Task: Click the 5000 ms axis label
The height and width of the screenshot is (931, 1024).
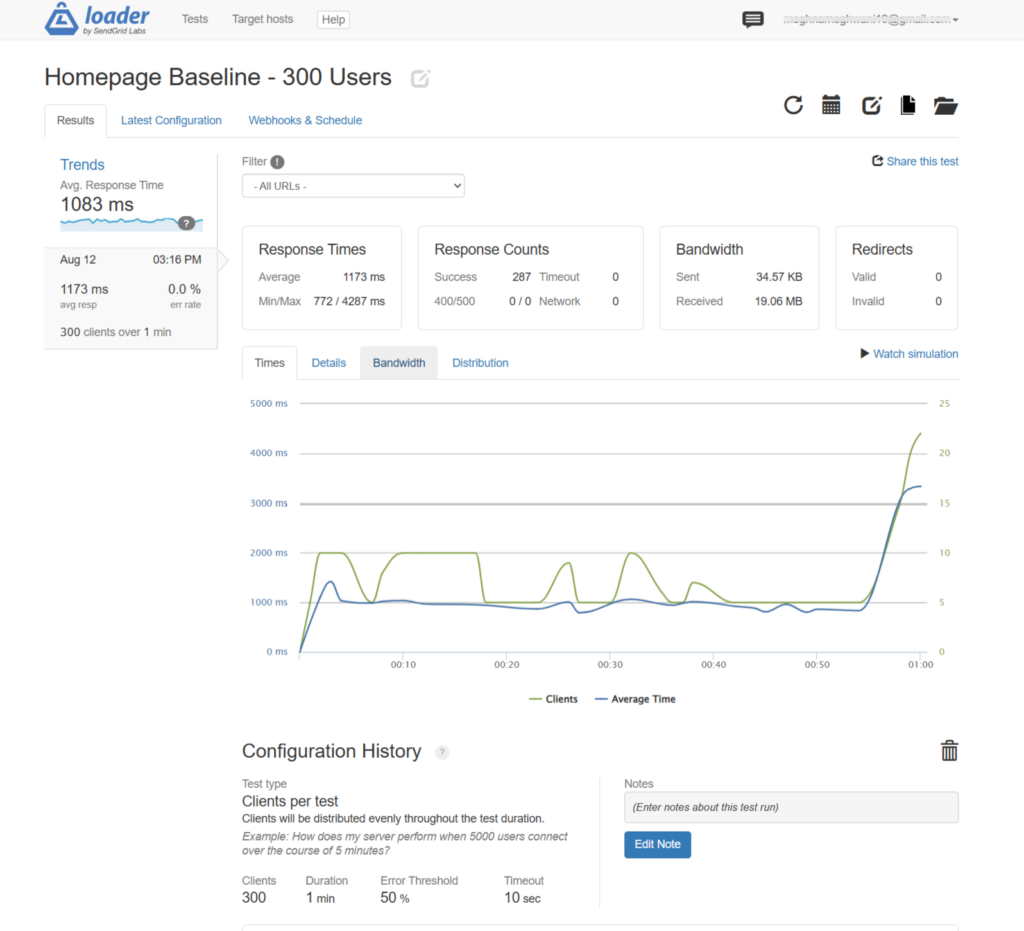Action: coord(268,403)
